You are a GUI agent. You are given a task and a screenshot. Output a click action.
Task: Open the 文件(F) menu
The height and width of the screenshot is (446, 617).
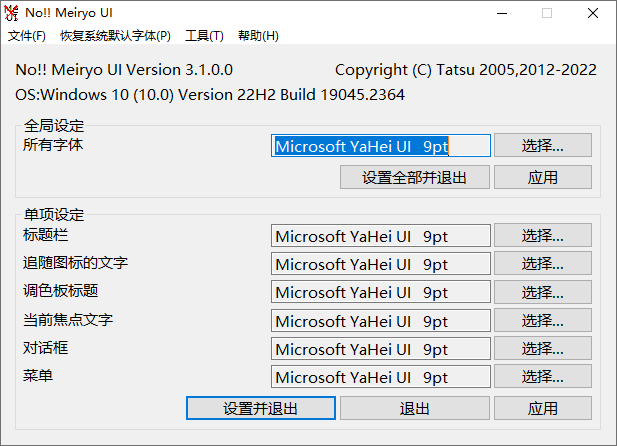click(x=27, y=36)
